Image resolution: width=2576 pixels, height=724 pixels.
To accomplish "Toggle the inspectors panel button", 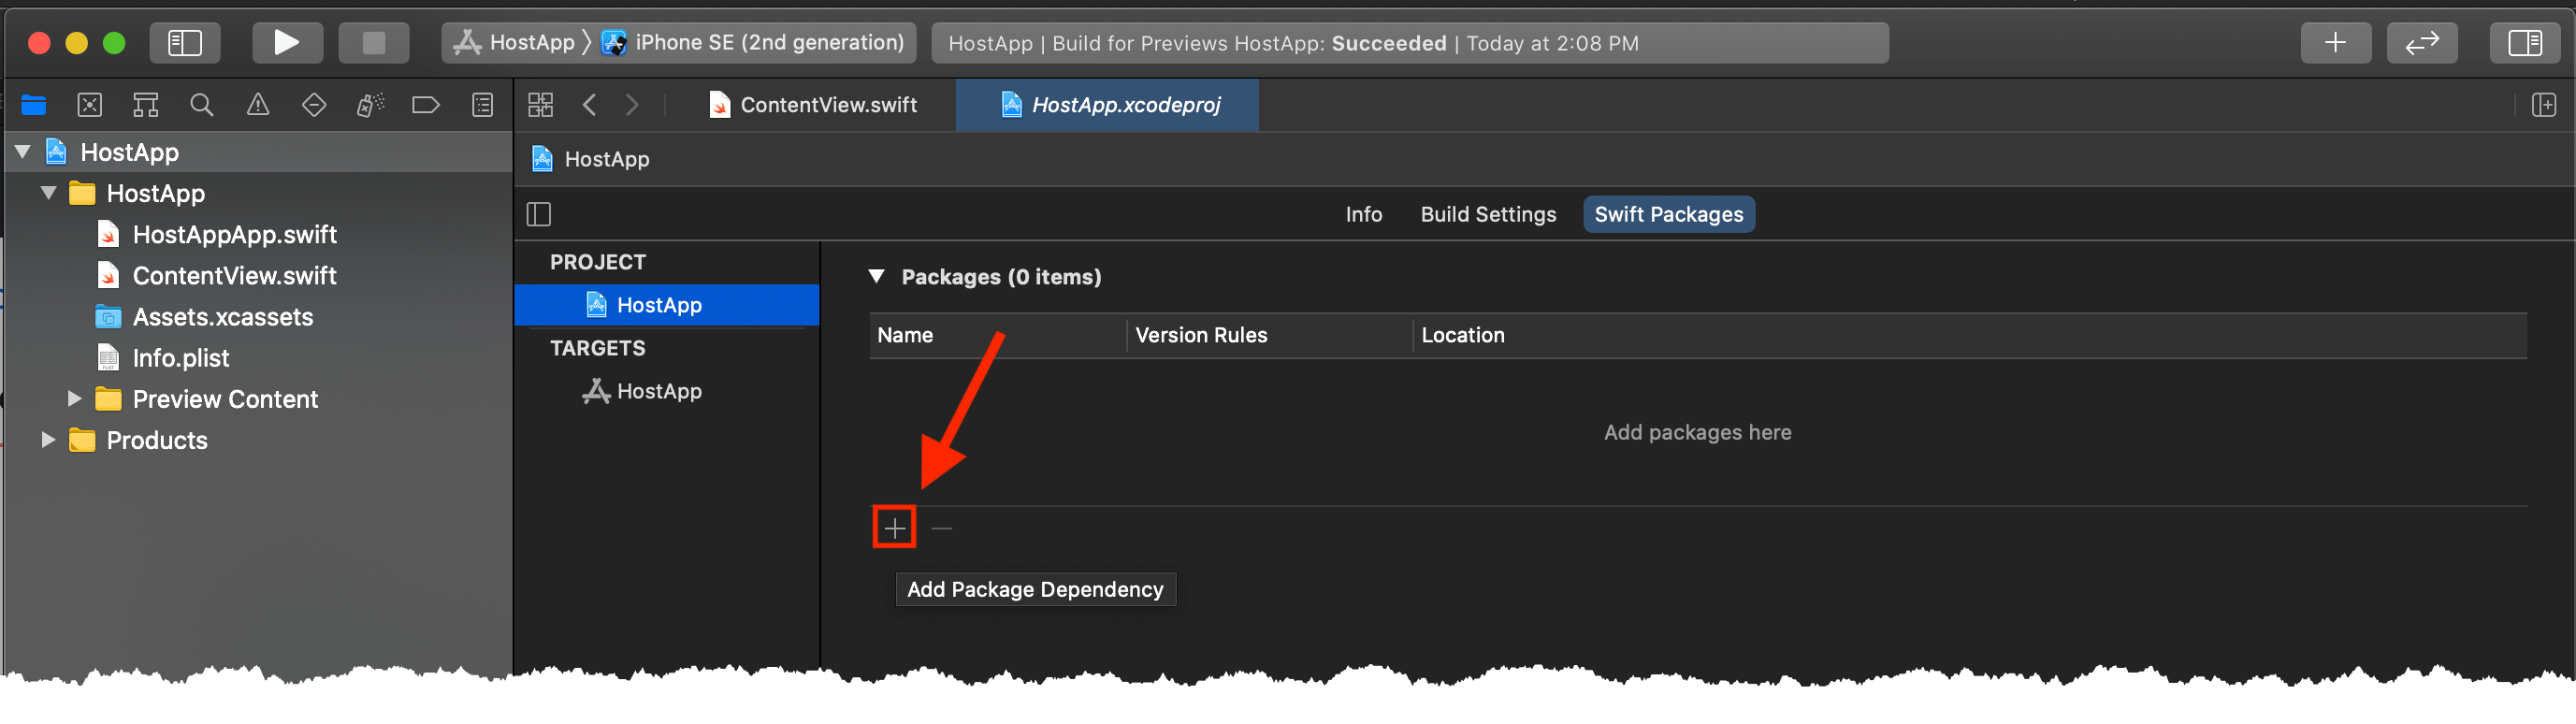I will click(2524, 43).
